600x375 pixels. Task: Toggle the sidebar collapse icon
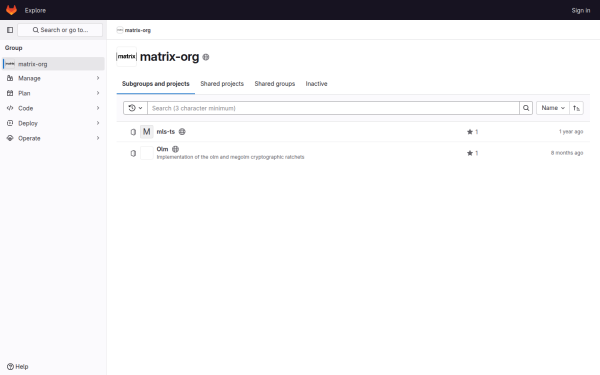click(x=10, y=30)
